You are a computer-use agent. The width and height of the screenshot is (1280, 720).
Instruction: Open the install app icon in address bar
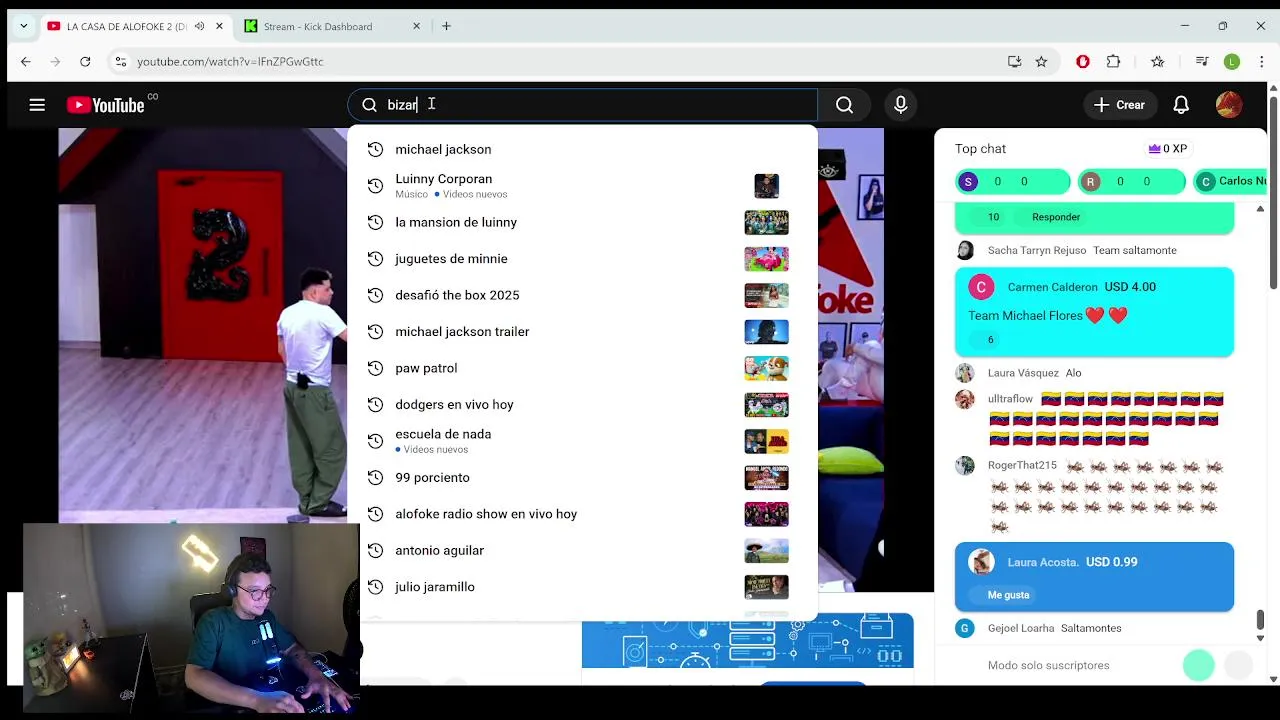click(x=1014, y=61)
